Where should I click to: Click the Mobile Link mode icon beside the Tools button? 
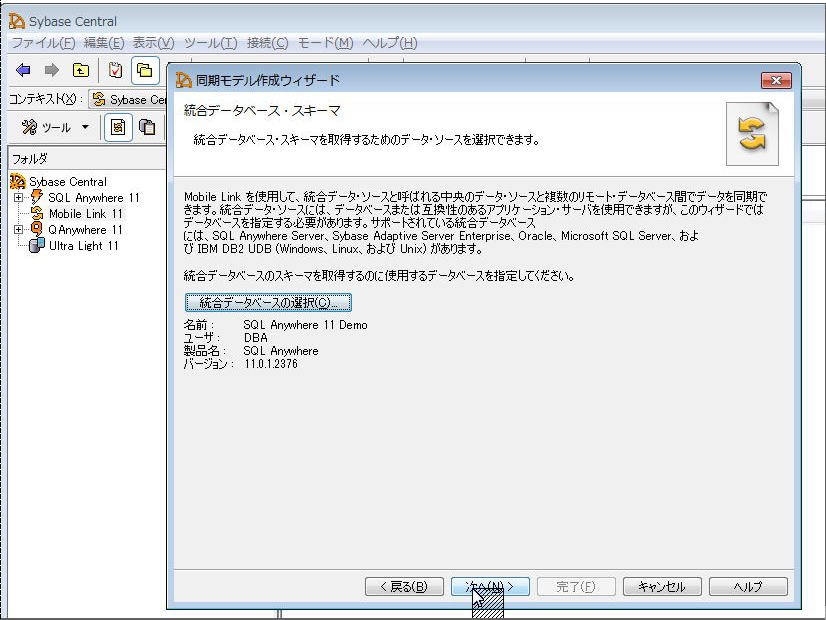(x=118, y=127)
